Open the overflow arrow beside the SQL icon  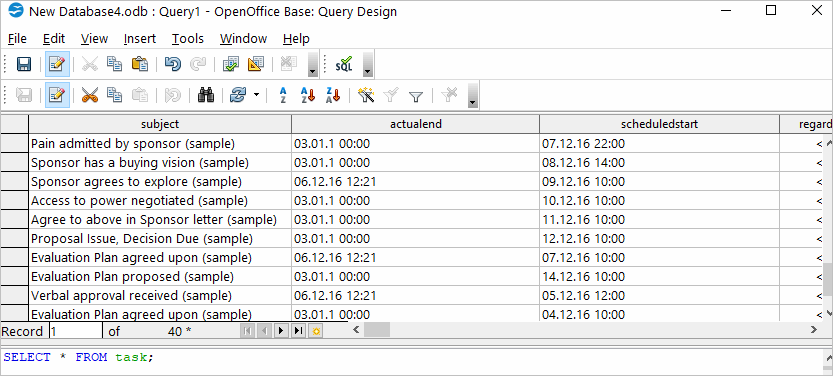tap(368, 64)
